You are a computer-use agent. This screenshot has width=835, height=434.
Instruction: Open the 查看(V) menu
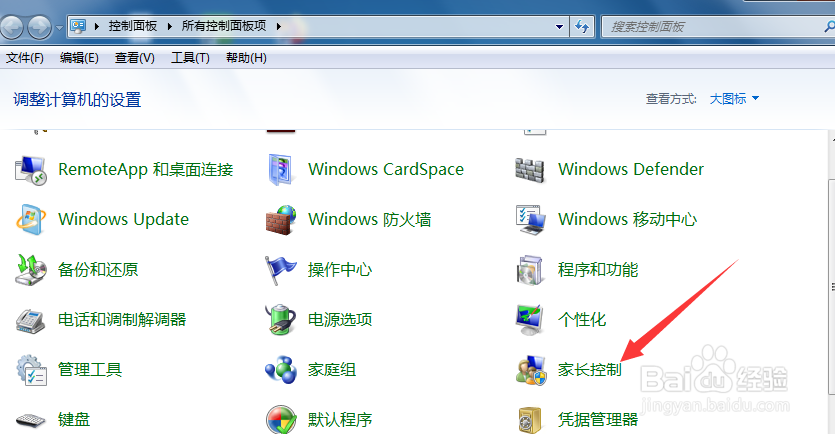(135, 58)
